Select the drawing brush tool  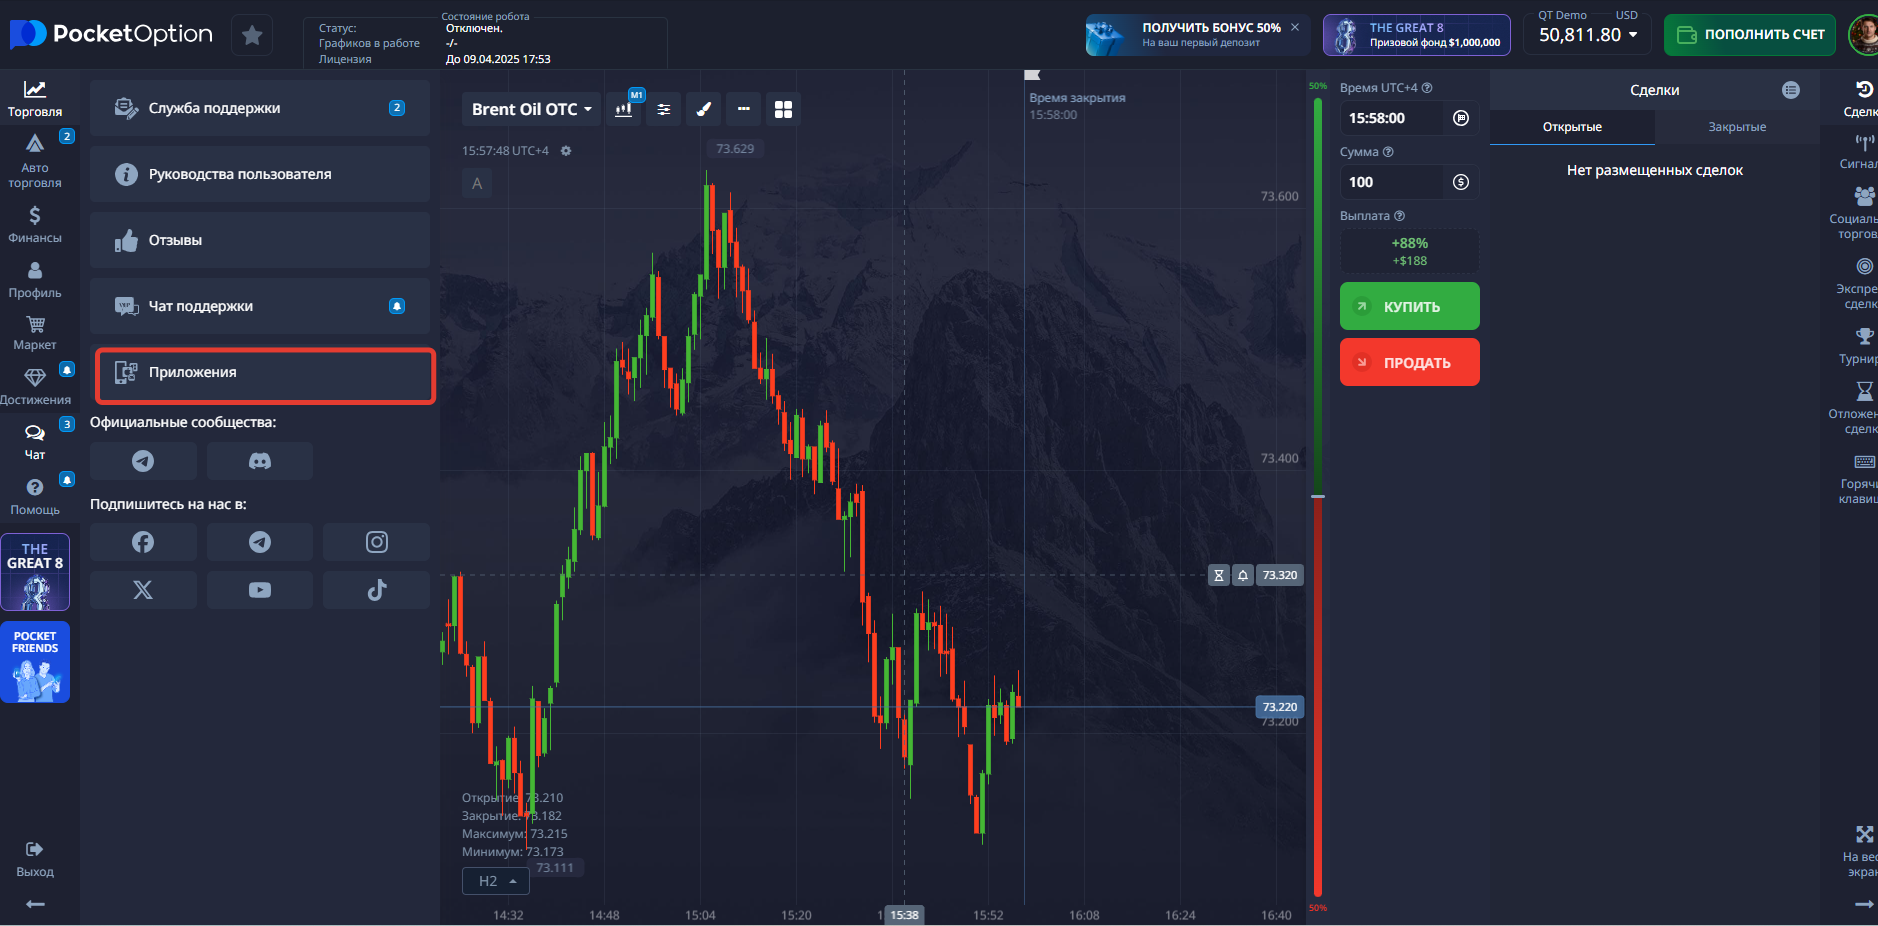point(703,109)
